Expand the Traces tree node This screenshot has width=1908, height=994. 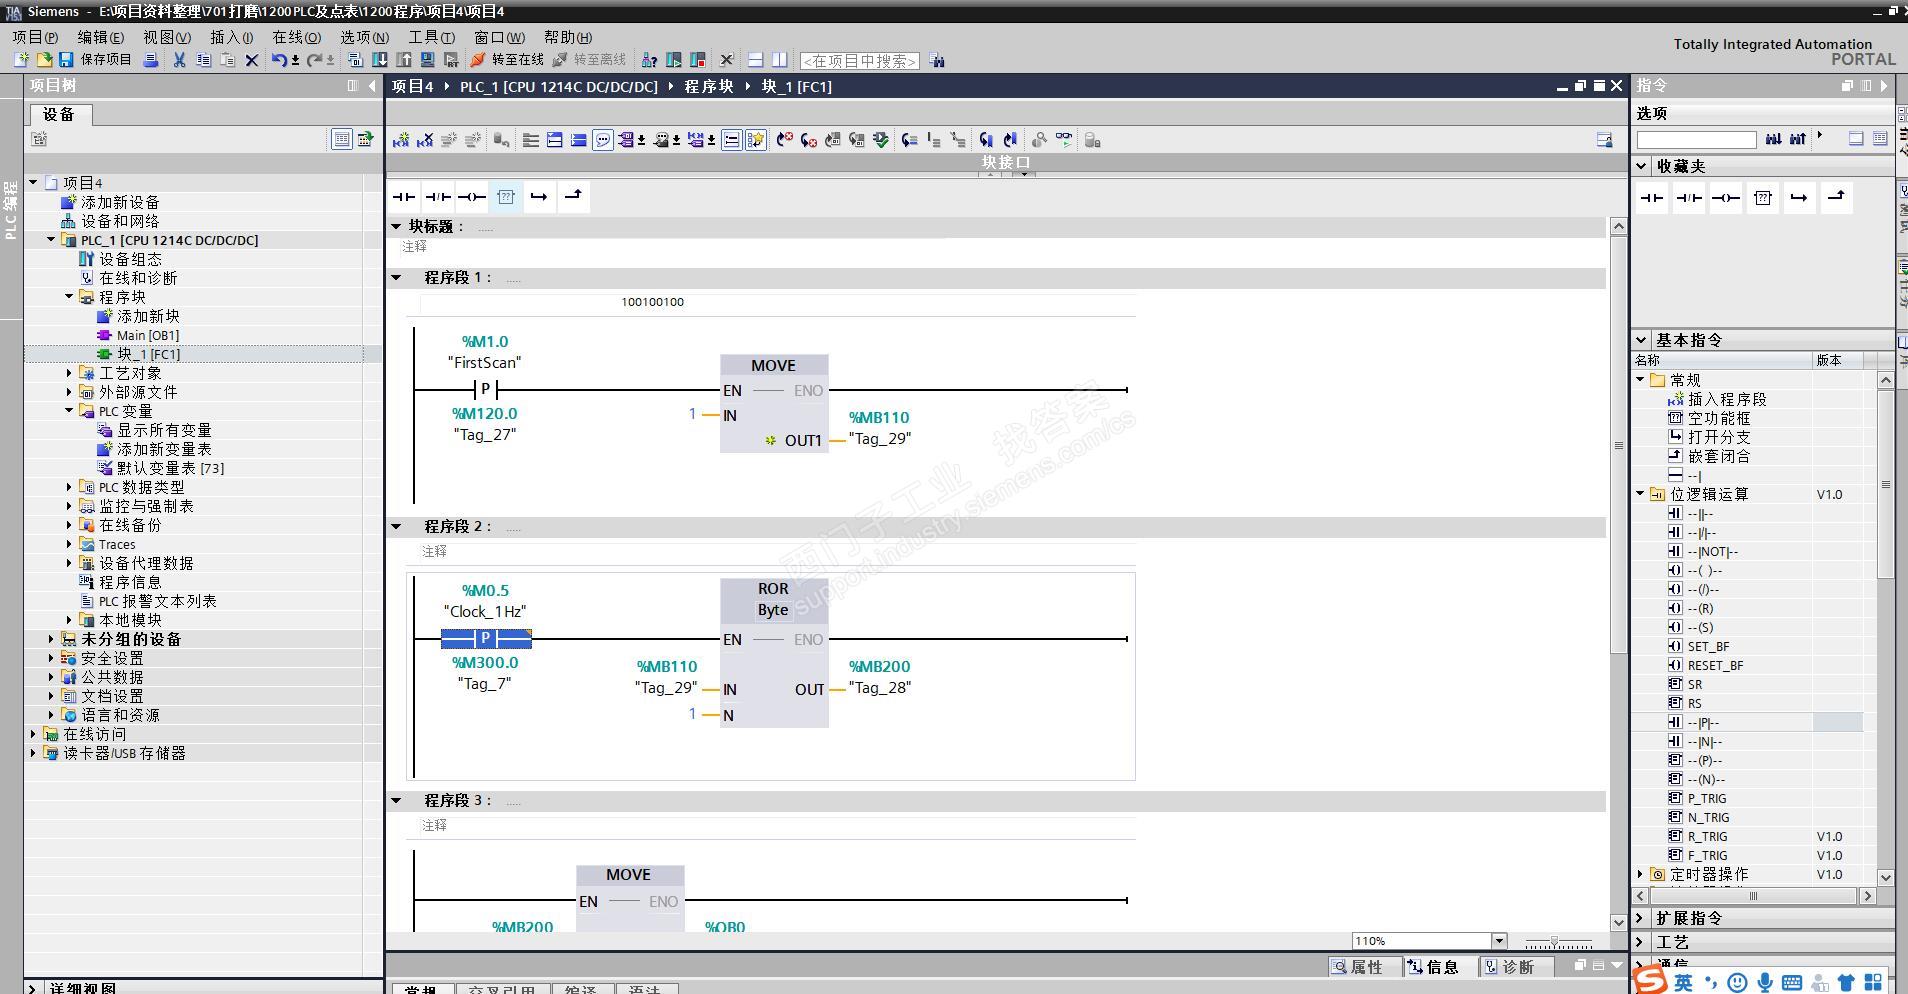[70, 544]
